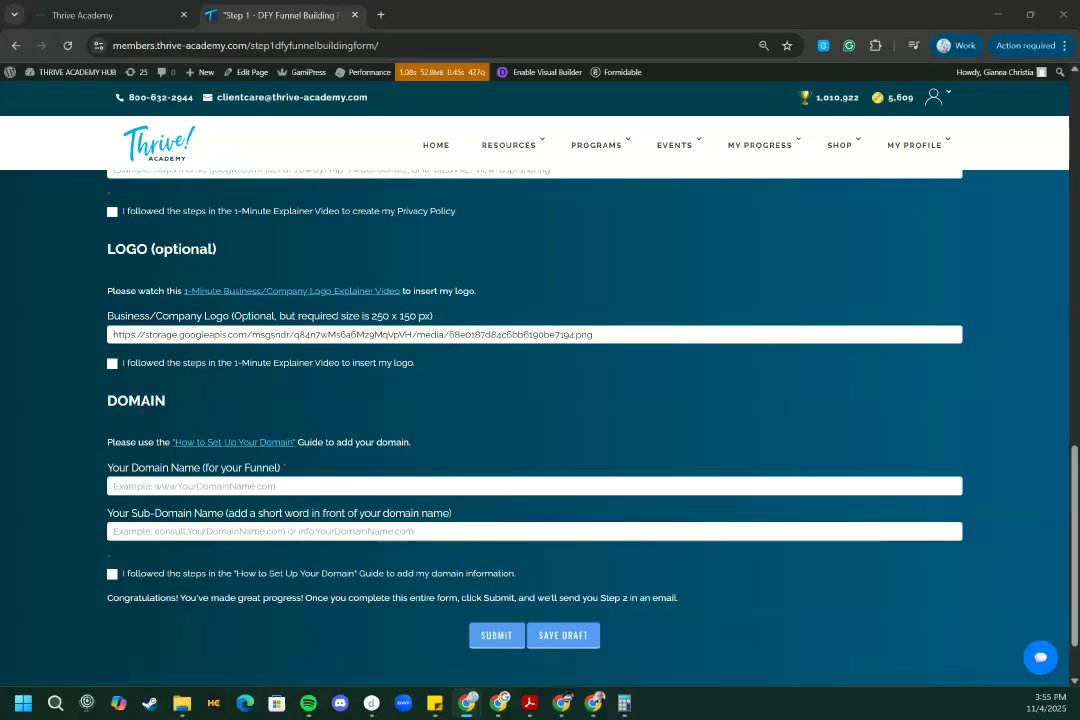Click the Your Sub-Domain Name input field

[x=534, y=531]
